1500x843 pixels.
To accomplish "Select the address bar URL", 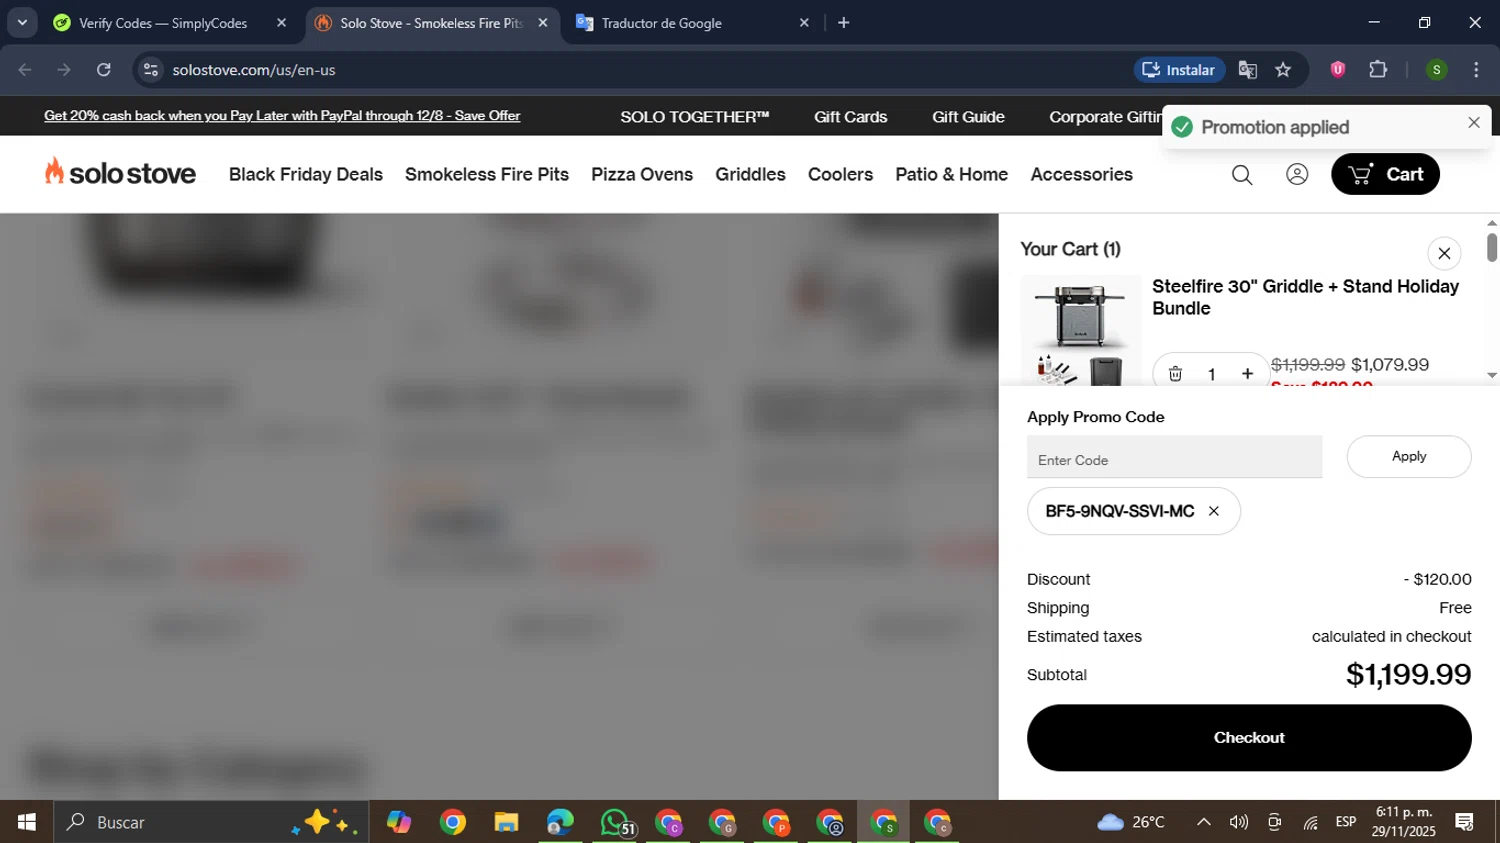I will [x=253, y=70].
